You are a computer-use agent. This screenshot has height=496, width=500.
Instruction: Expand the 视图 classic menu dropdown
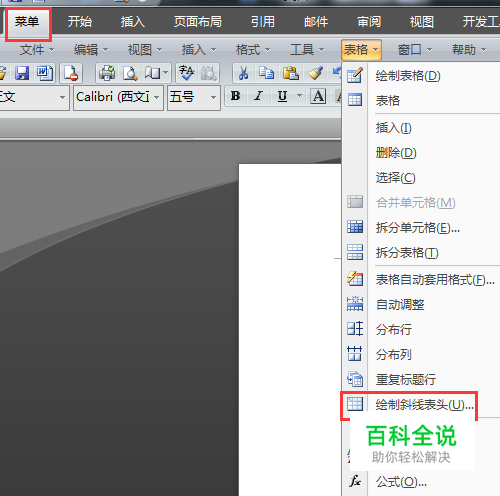coord(145,50)
